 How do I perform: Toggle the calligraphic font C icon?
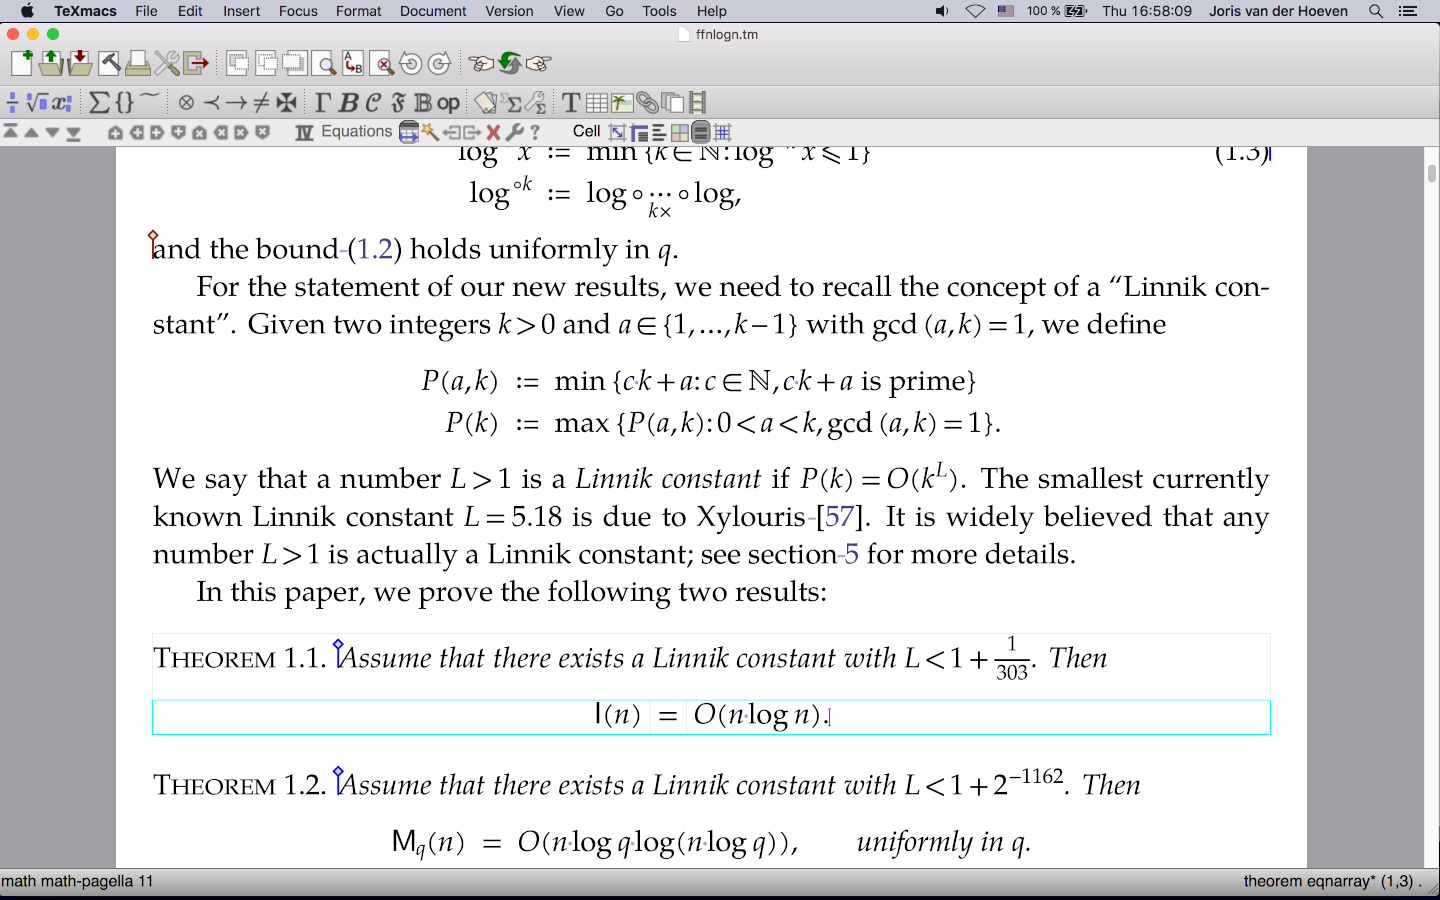coord(373,102)
